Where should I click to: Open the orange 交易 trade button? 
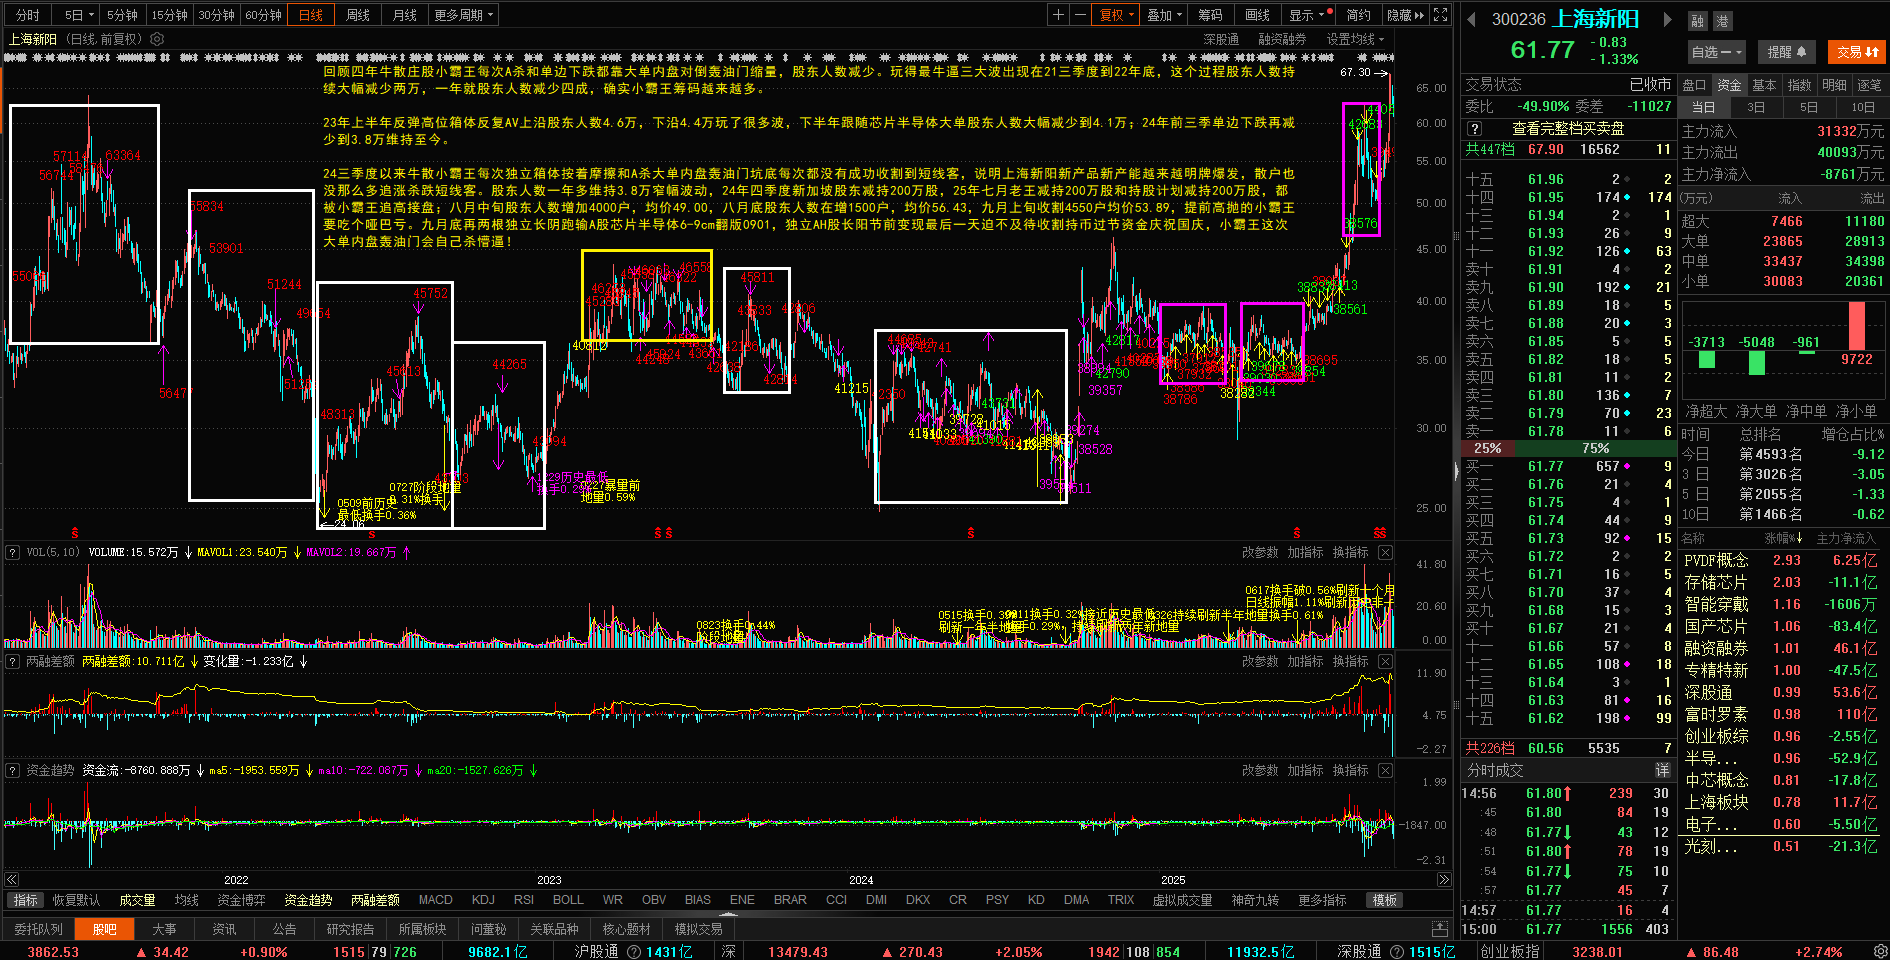pyautogui.click(x=1857, y=52)
